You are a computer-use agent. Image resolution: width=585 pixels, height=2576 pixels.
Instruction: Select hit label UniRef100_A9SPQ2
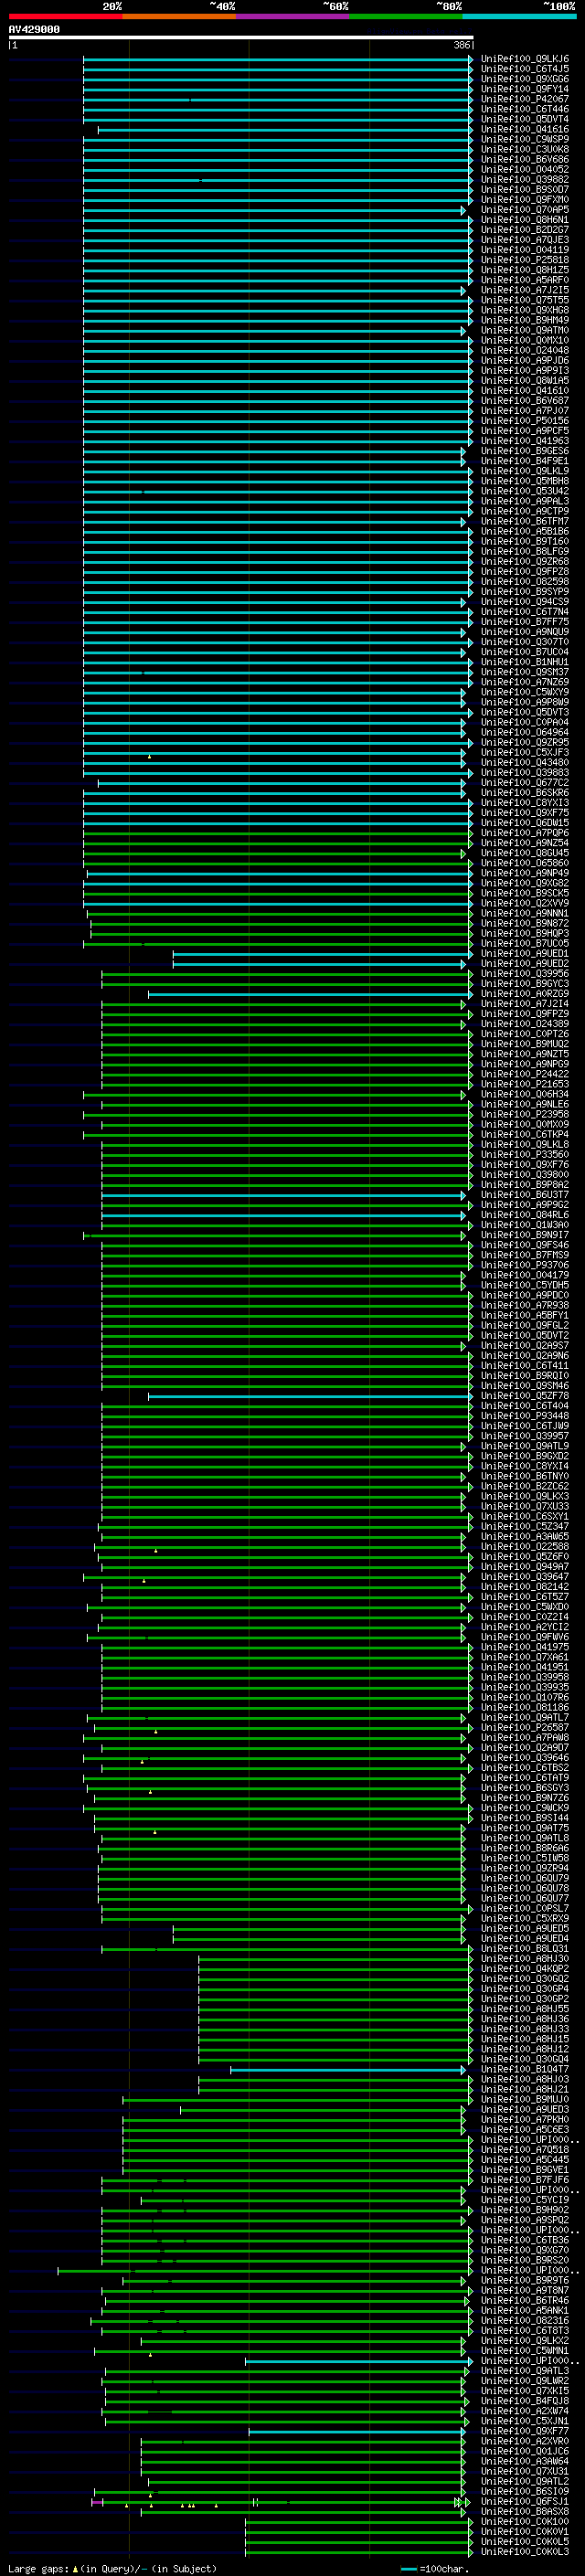525,2219
